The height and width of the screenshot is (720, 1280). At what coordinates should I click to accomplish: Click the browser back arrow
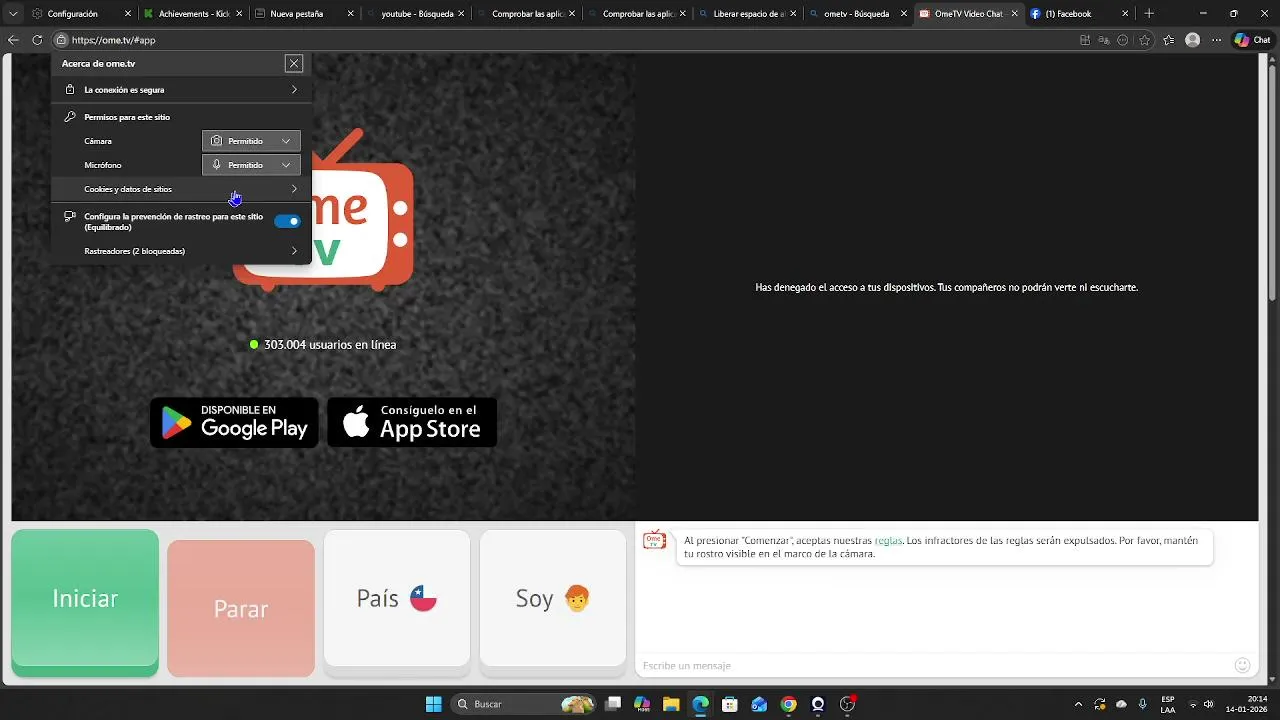13,40
